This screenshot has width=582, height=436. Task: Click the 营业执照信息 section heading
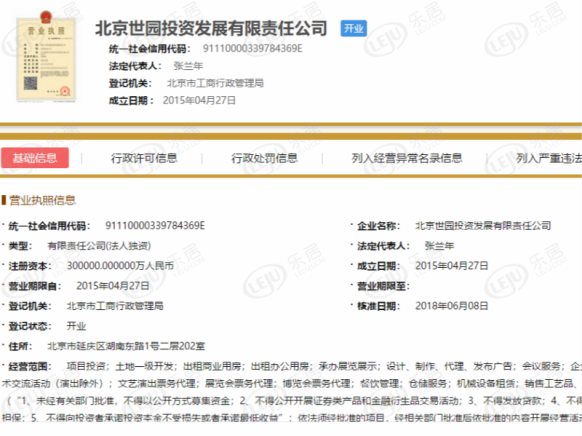coord(42,200)
